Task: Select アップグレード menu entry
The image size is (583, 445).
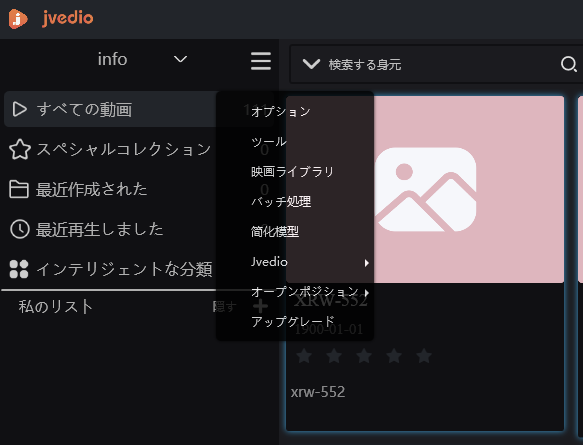Action: tap(295, 322)
